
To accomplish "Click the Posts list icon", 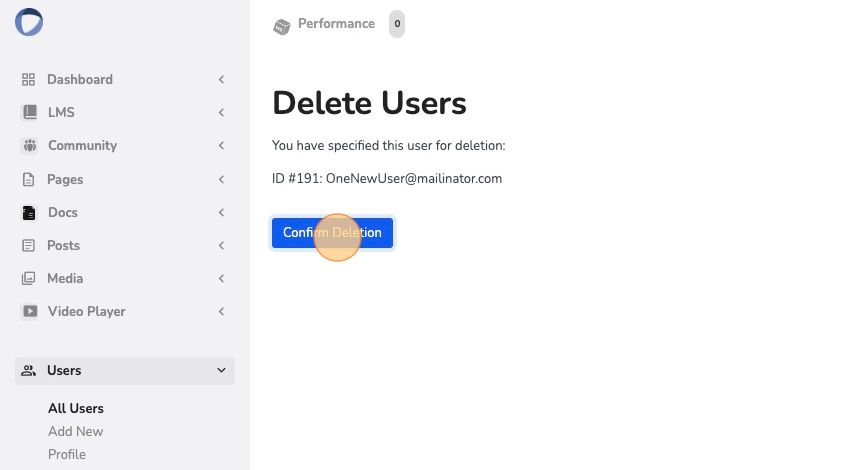I will [29, 245].
